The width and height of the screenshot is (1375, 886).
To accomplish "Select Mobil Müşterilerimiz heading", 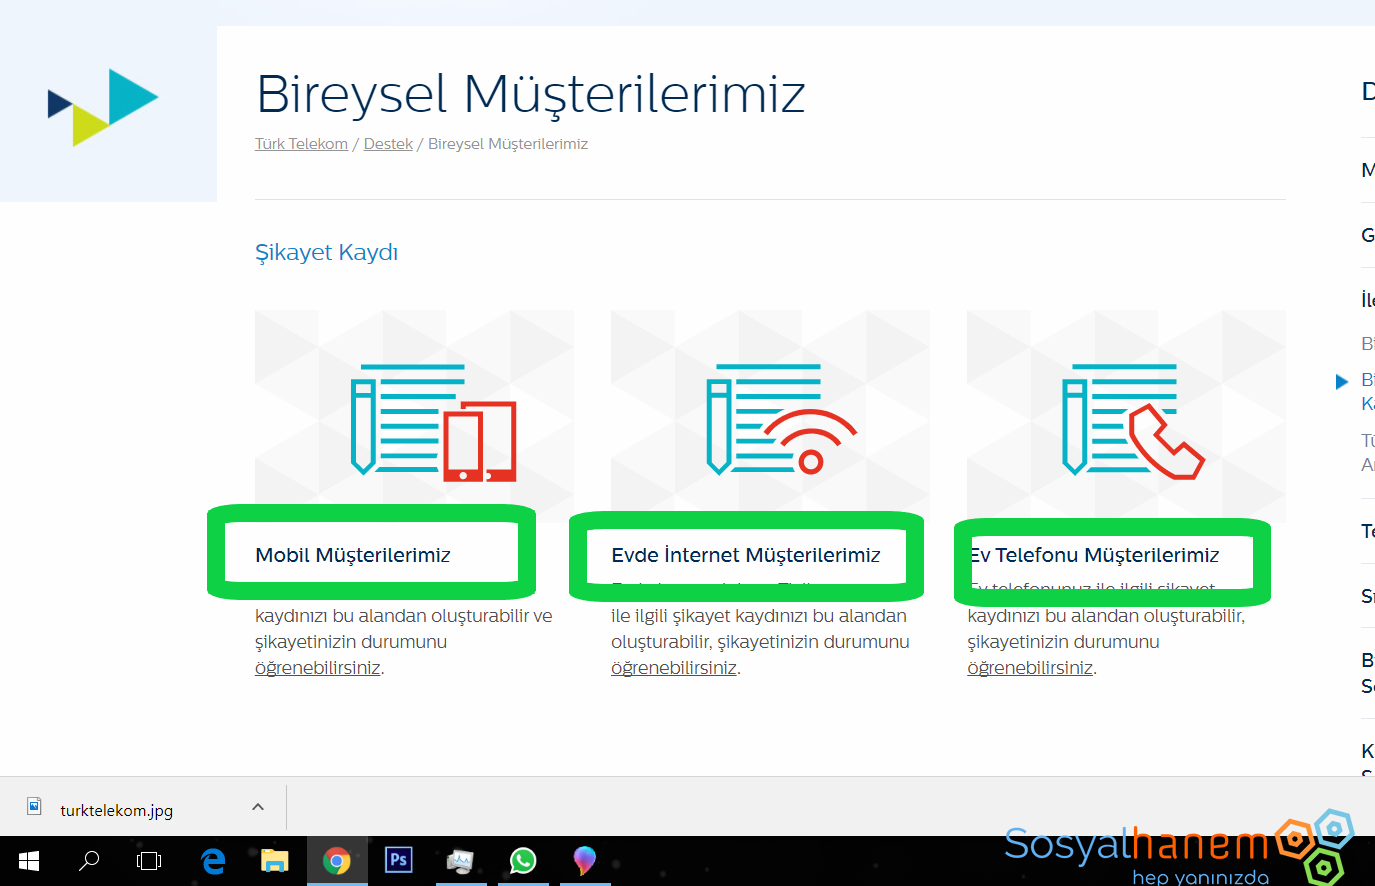I will [x=353, y=555].
